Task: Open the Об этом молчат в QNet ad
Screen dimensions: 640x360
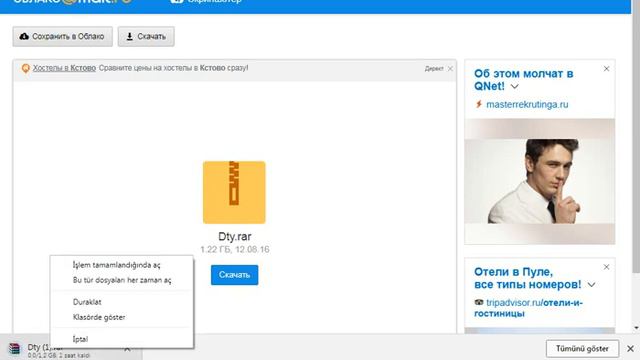Action: pyautogui.click(x=523, y=80)
